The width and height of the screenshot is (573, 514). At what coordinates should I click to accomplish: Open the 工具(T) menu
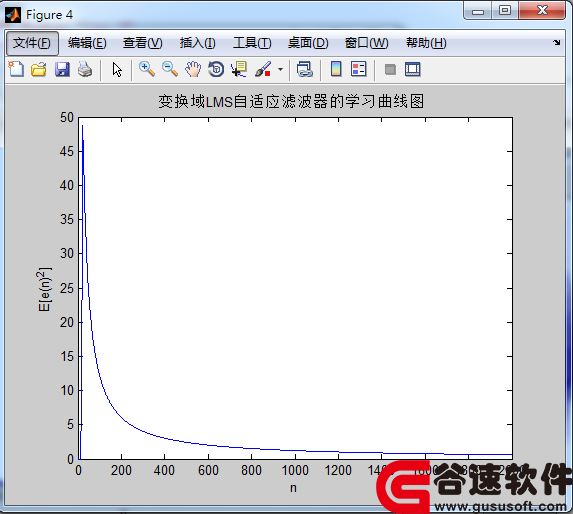(252, 43)
